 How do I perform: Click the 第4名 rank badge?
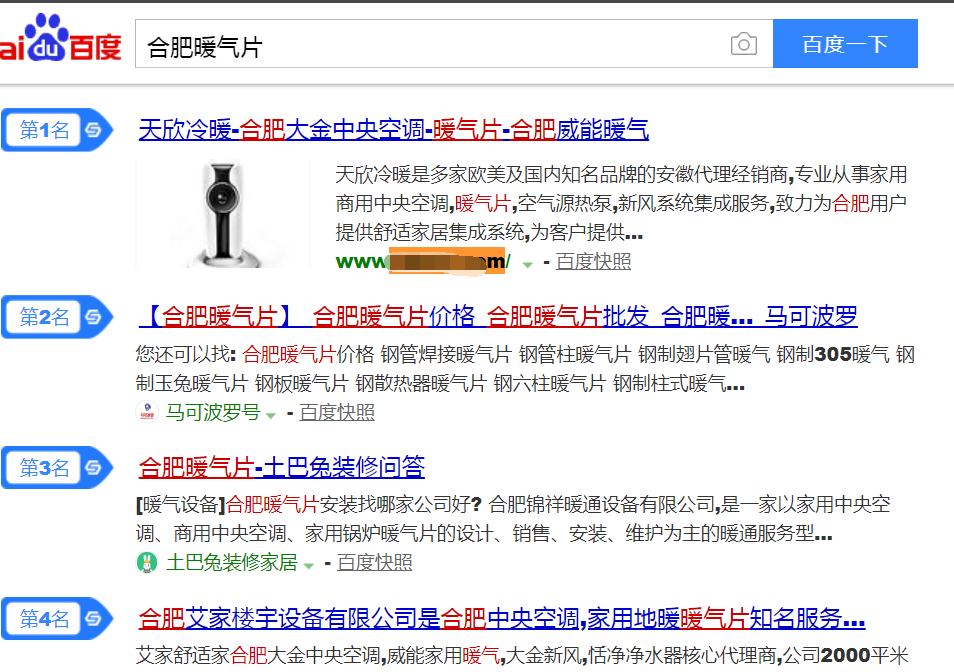pyautogui.click(x=57, y=618)
